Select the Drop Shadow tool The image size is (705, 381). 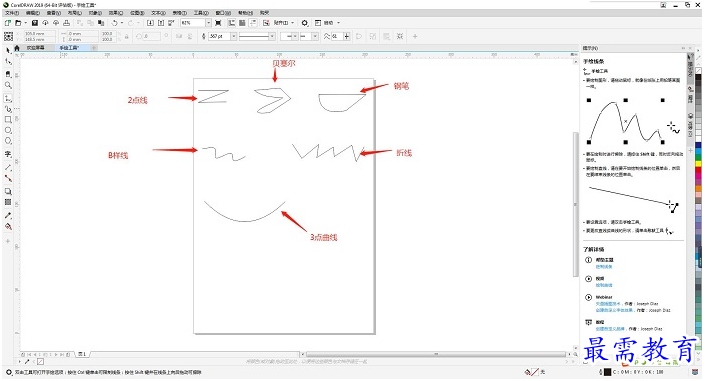(8, 191)
